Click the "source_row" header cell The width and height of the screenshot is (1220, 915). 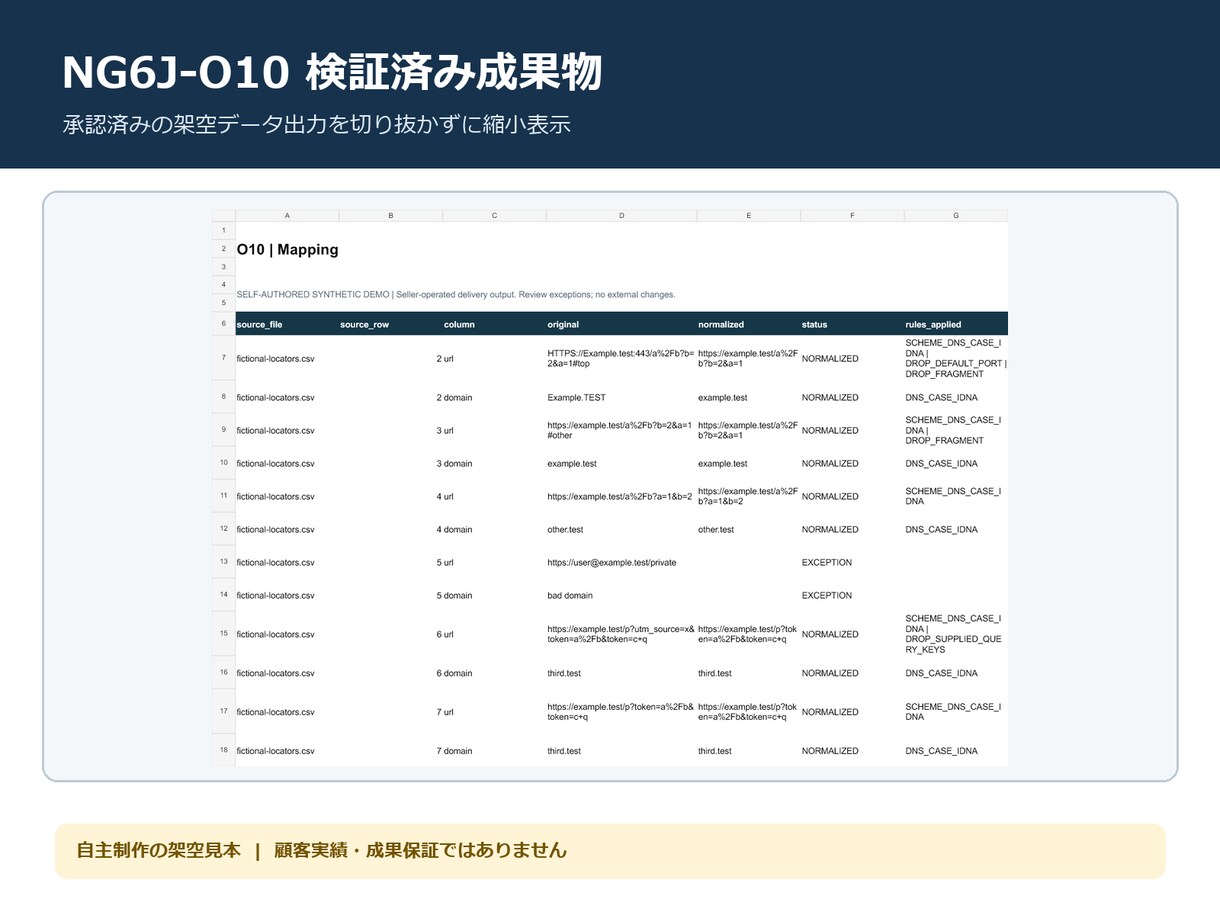tap(390, 324)
